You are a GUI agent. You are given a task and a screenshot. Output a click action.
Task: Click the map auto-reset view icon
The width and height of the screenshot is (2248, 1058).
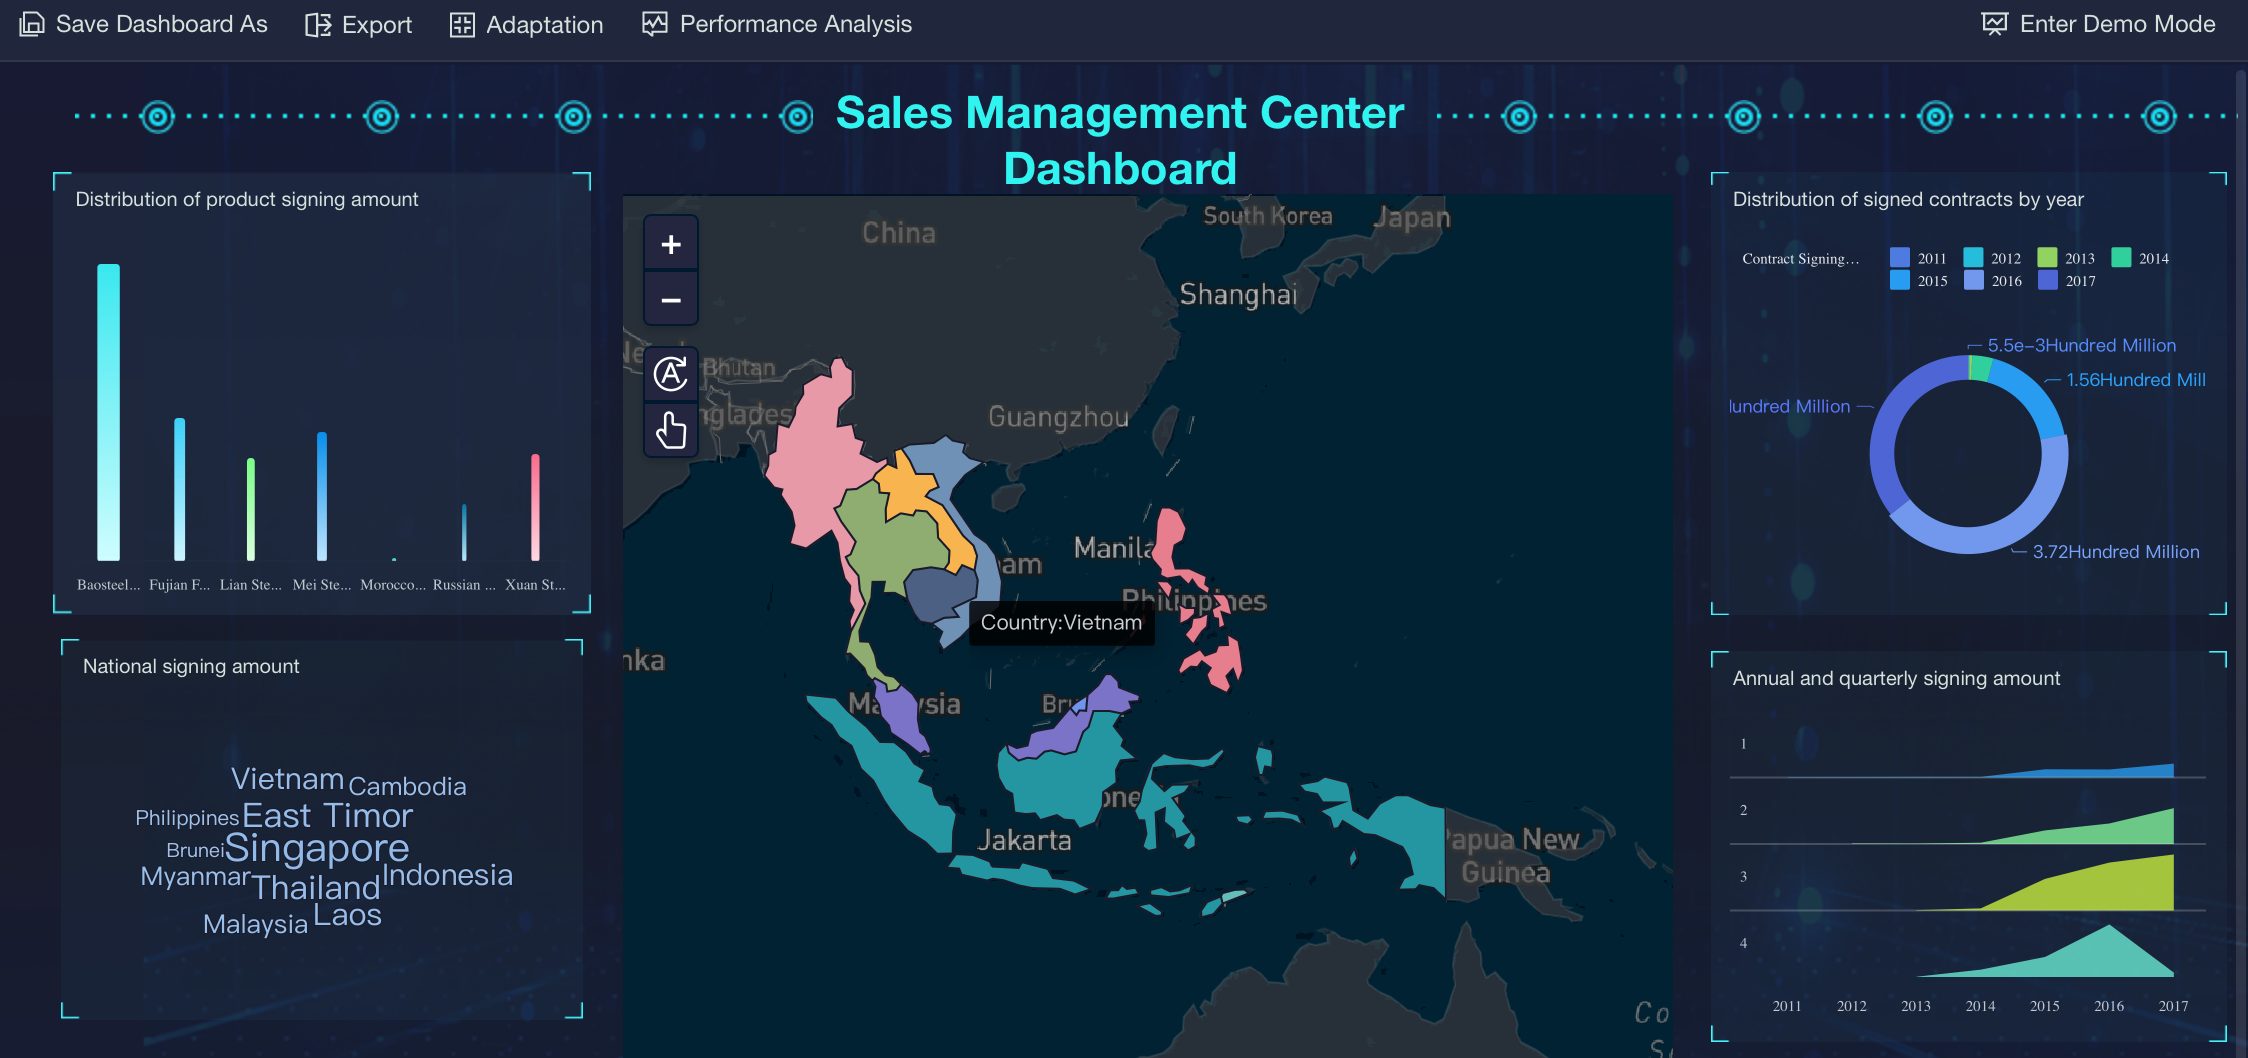670,374
